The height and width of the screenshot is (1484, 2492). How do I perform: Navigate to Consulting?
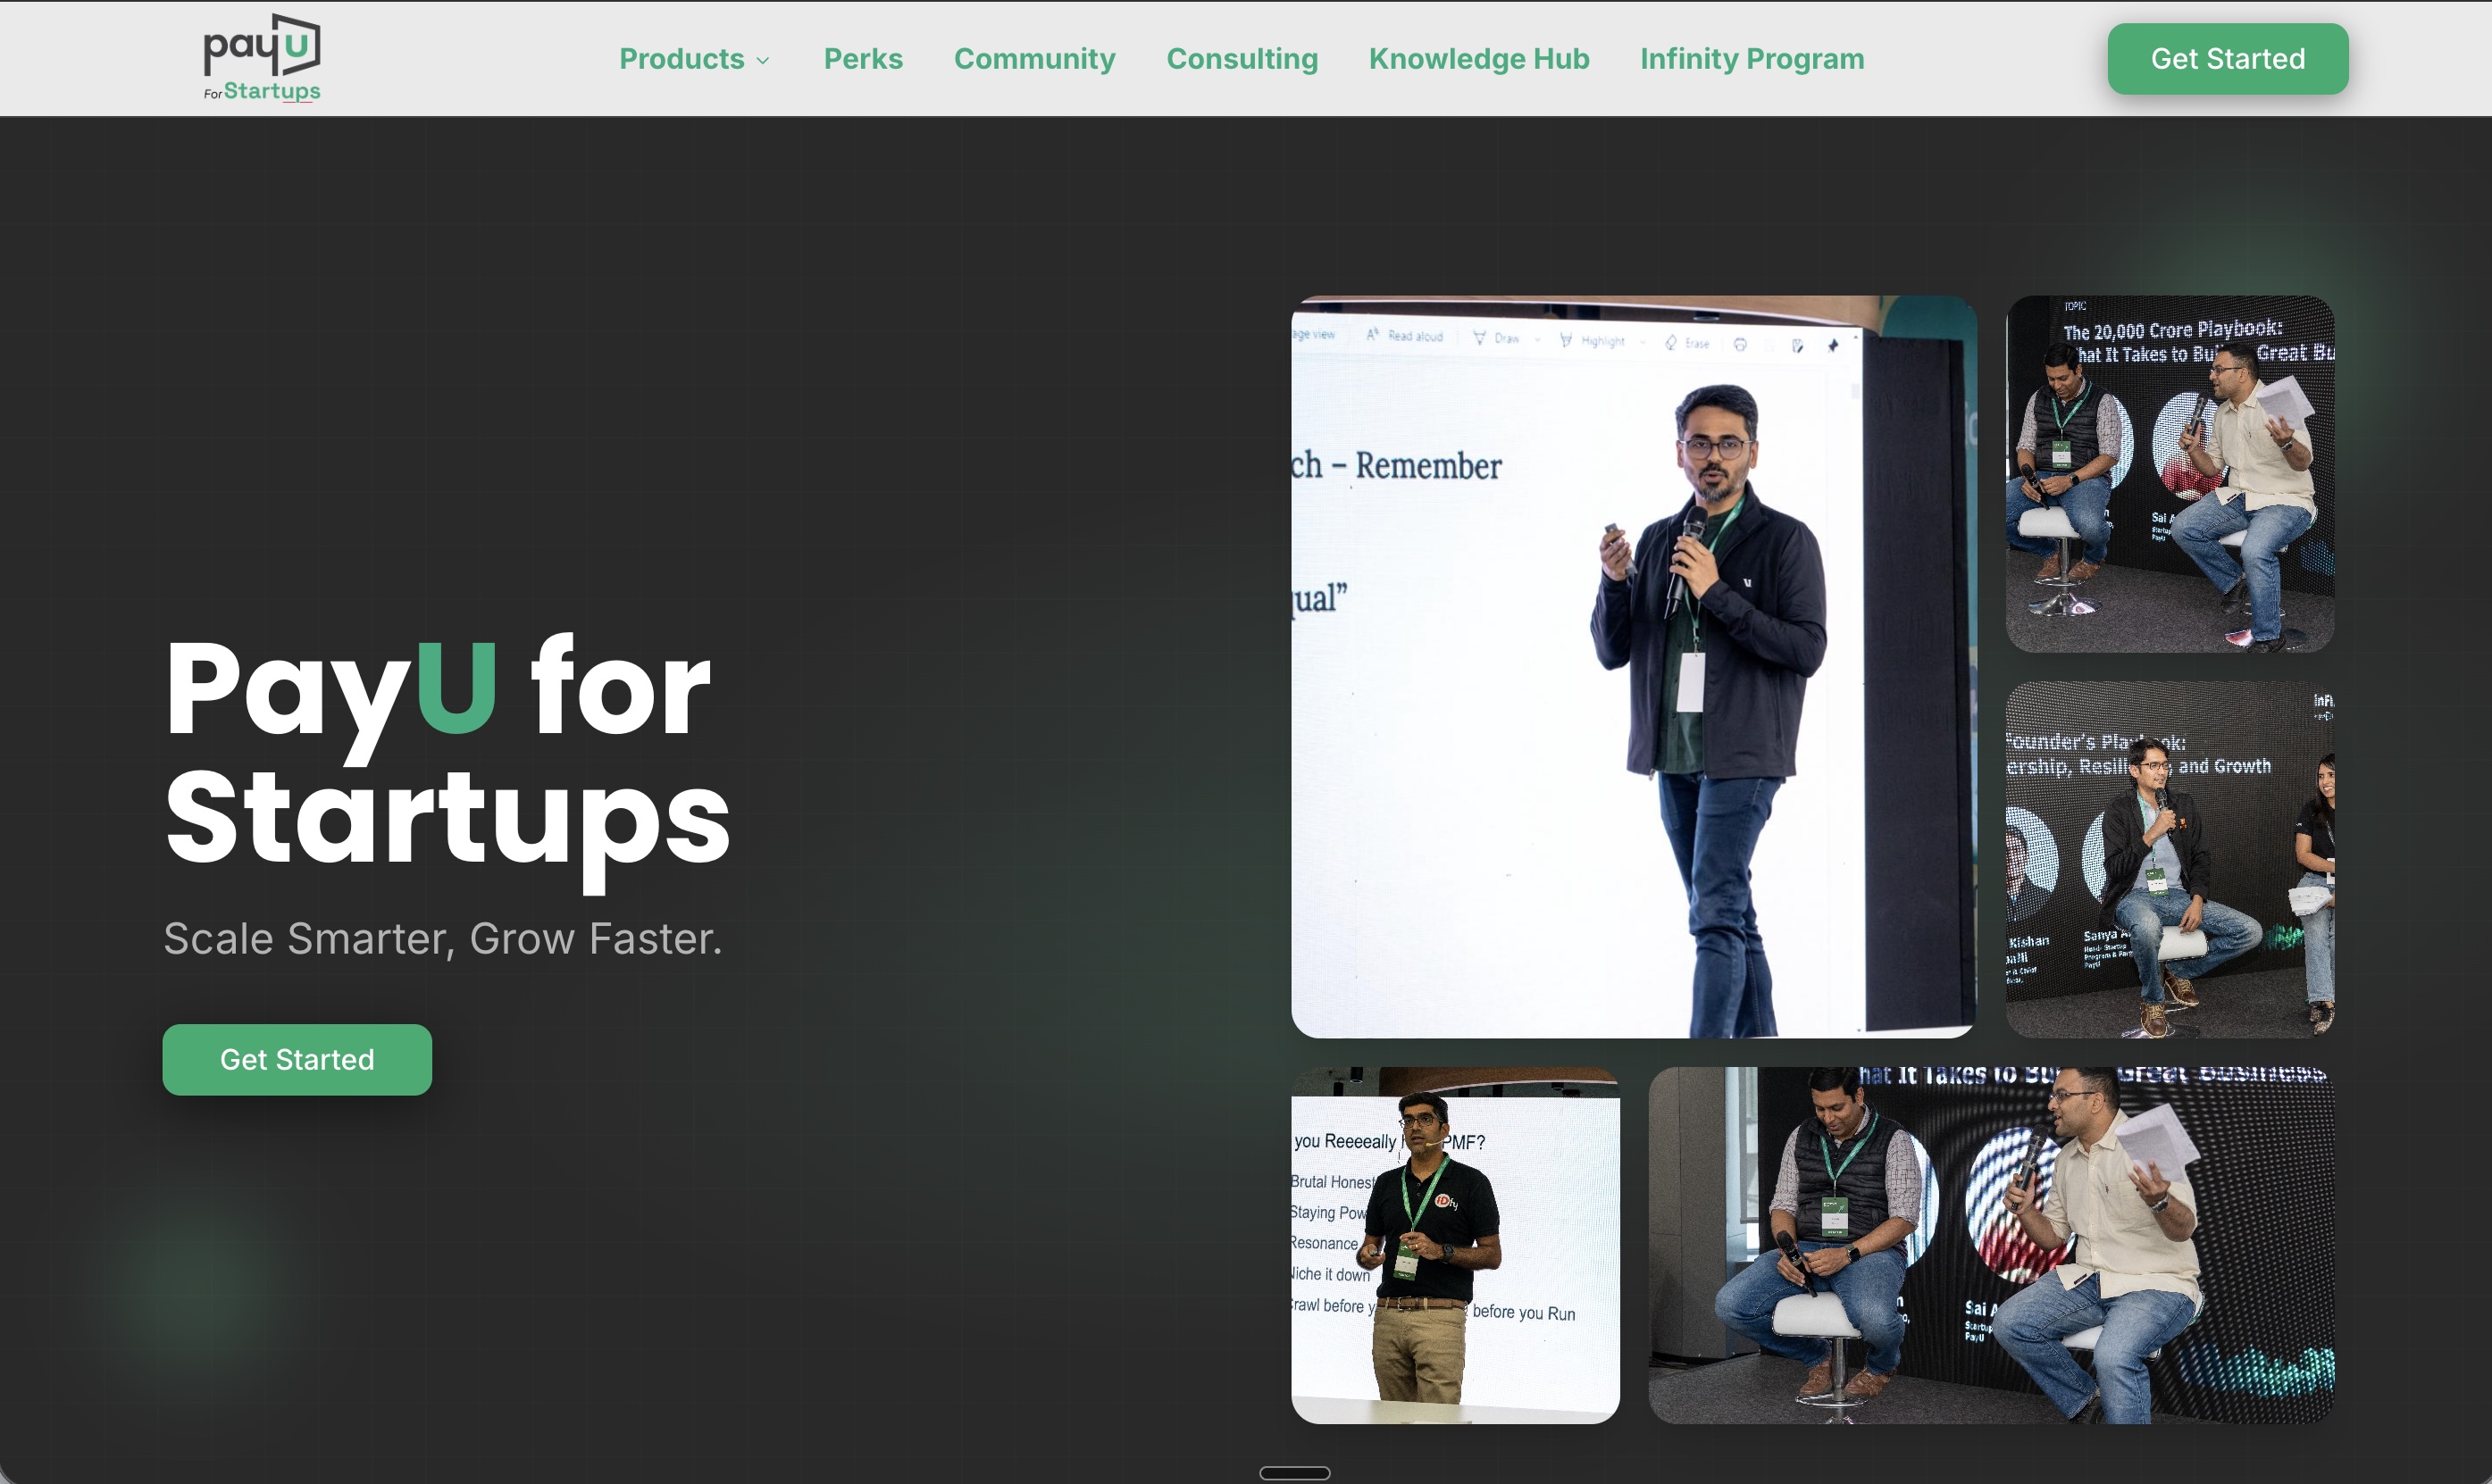point(1242,59)
